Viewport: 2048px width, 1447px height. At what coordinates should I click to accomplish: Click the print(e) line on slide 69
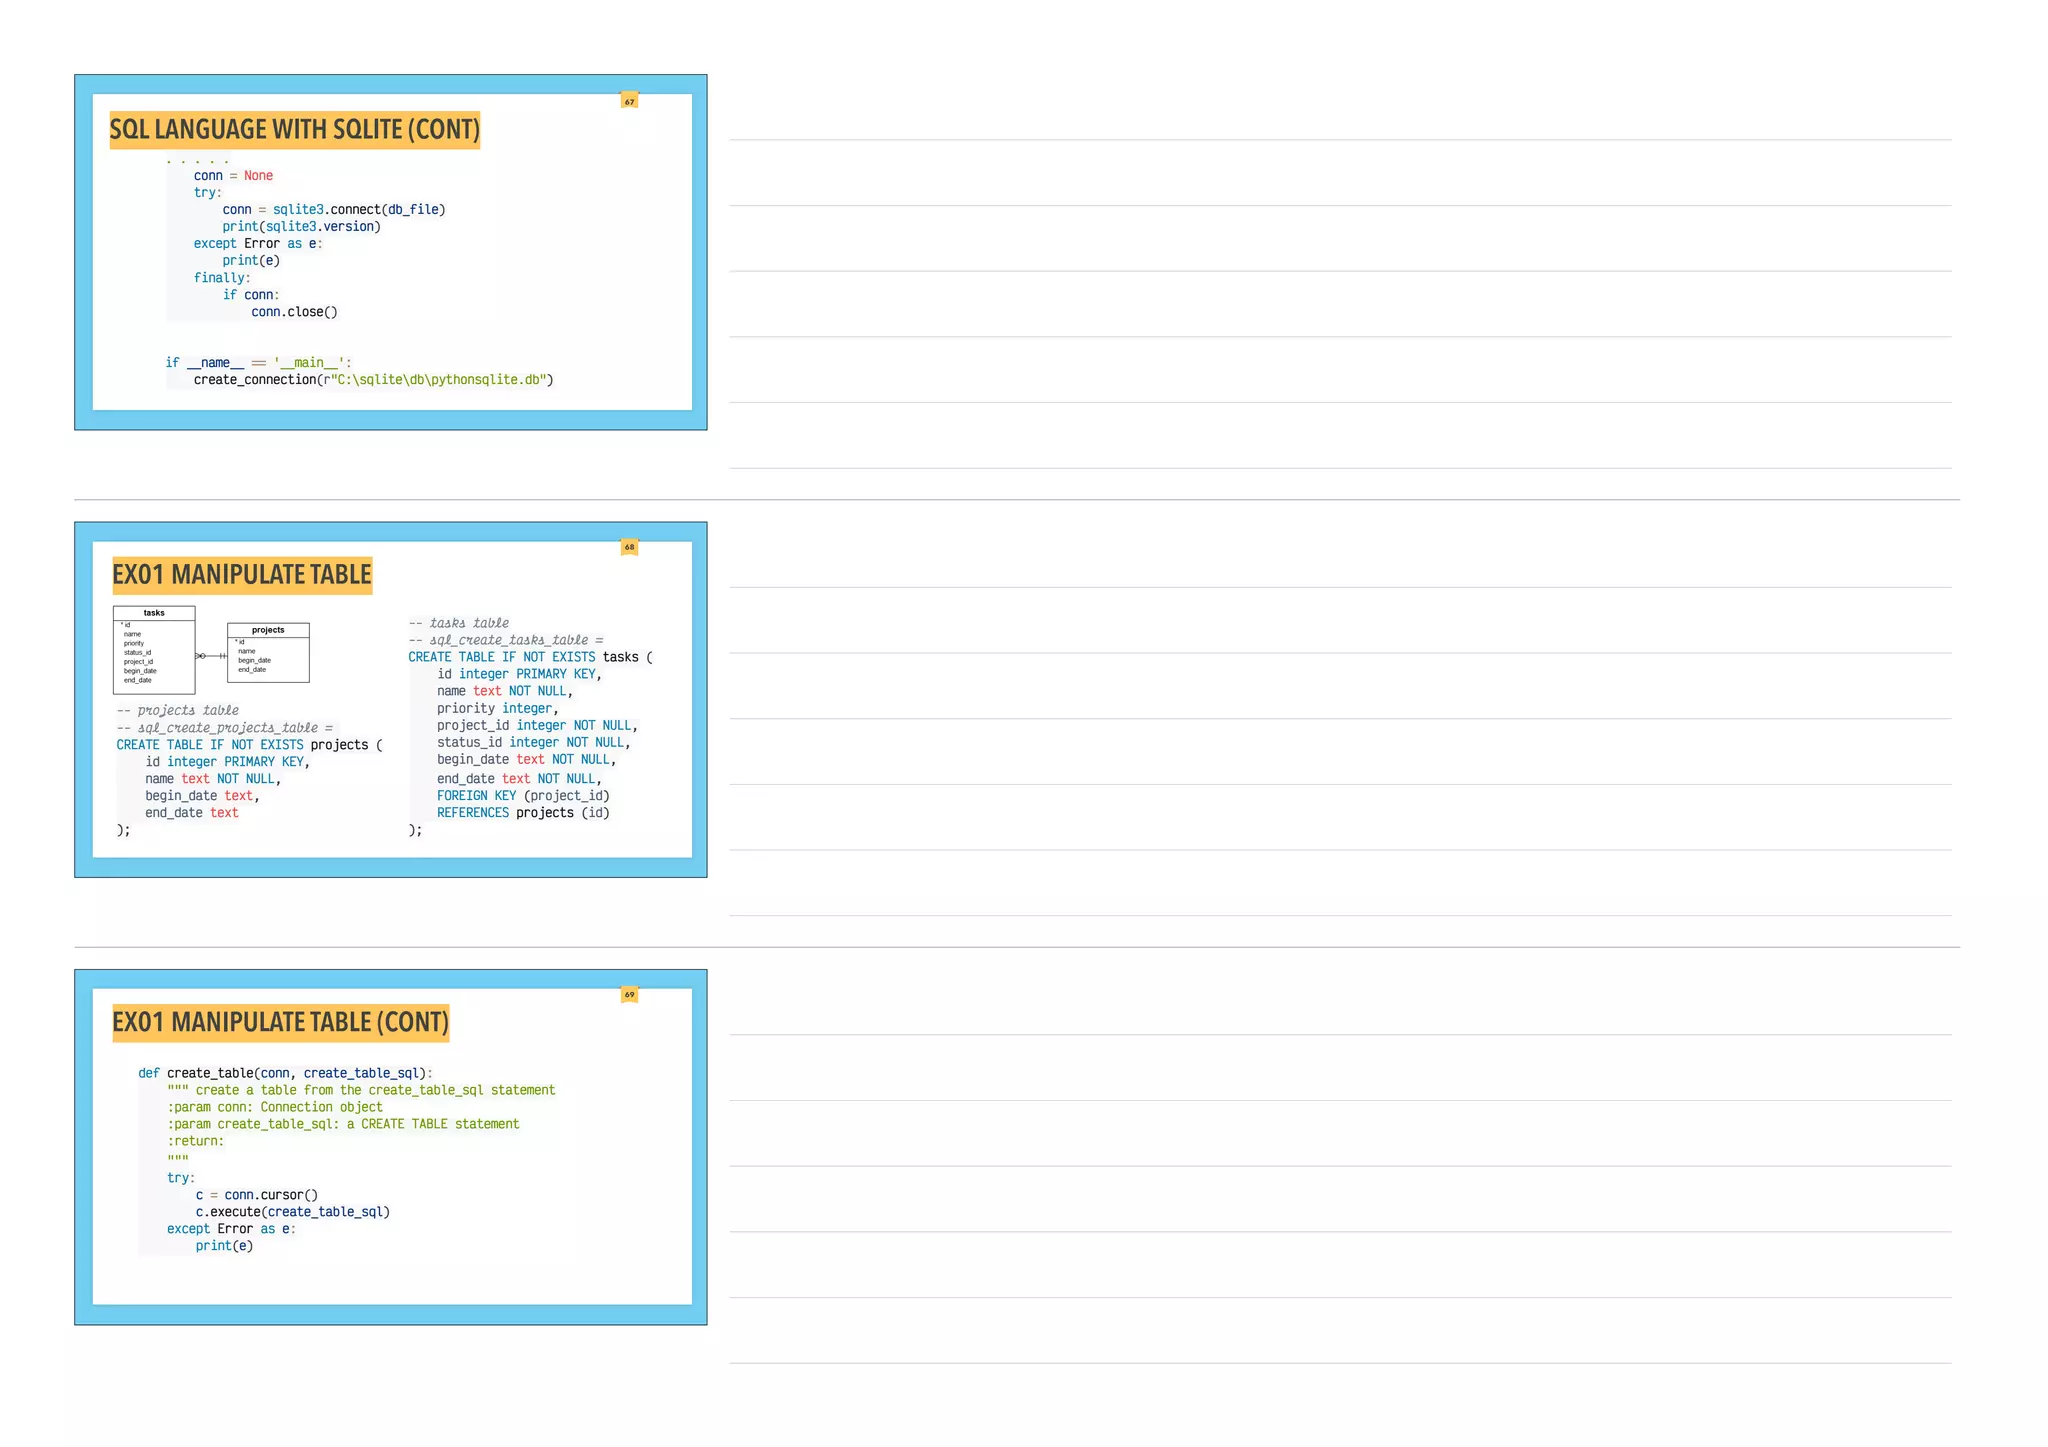point(225,1246)
